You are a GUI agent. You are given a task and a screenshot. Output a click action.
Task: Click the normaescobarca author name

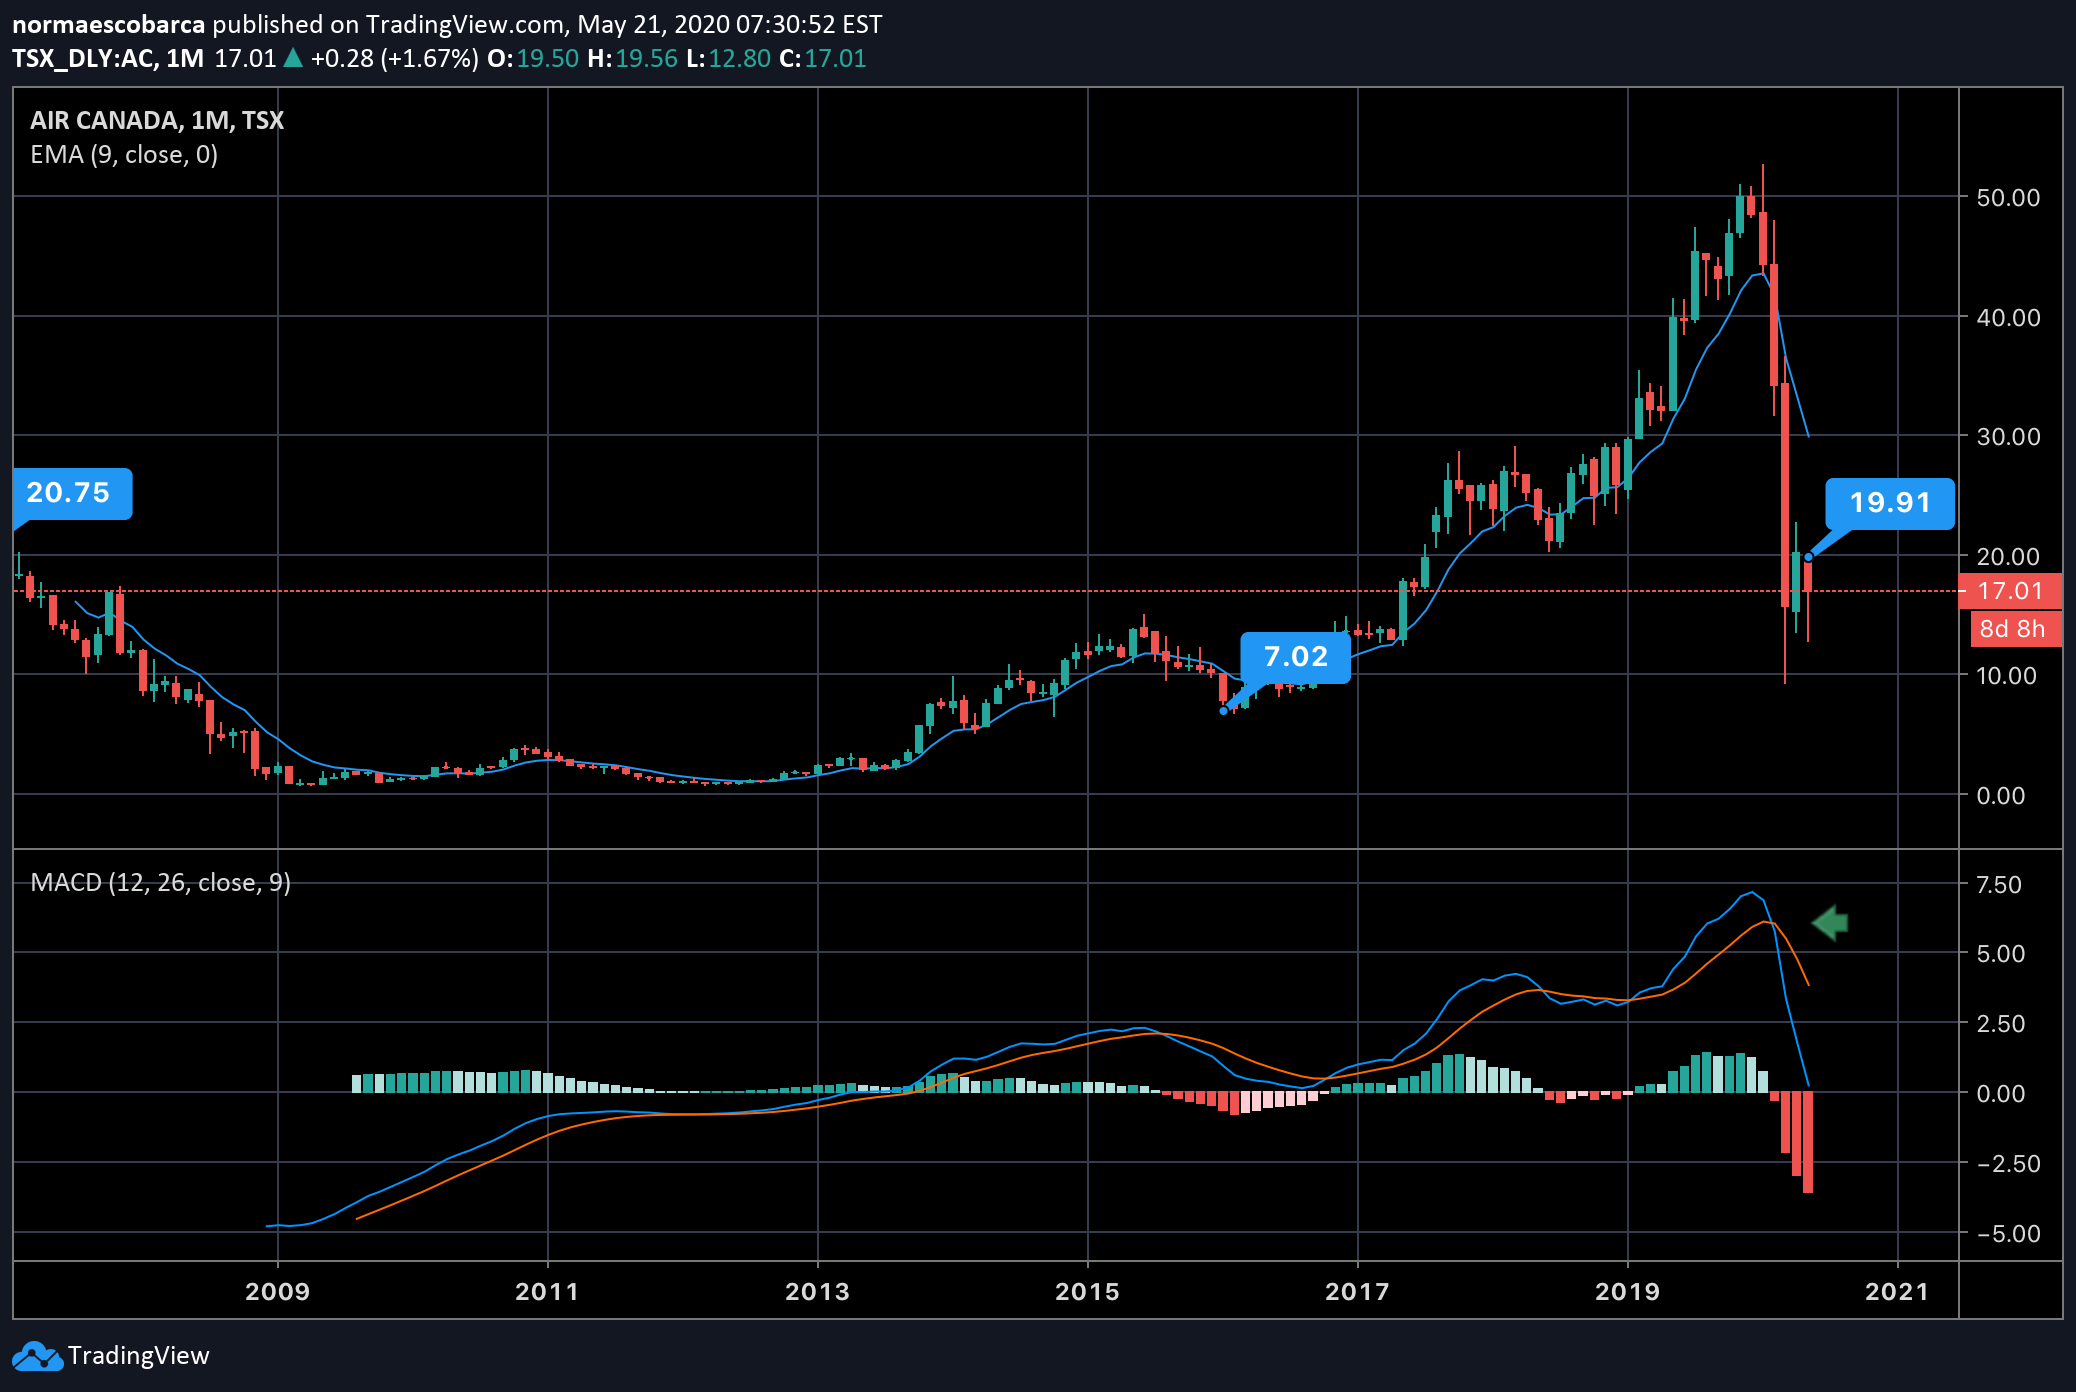108,24
